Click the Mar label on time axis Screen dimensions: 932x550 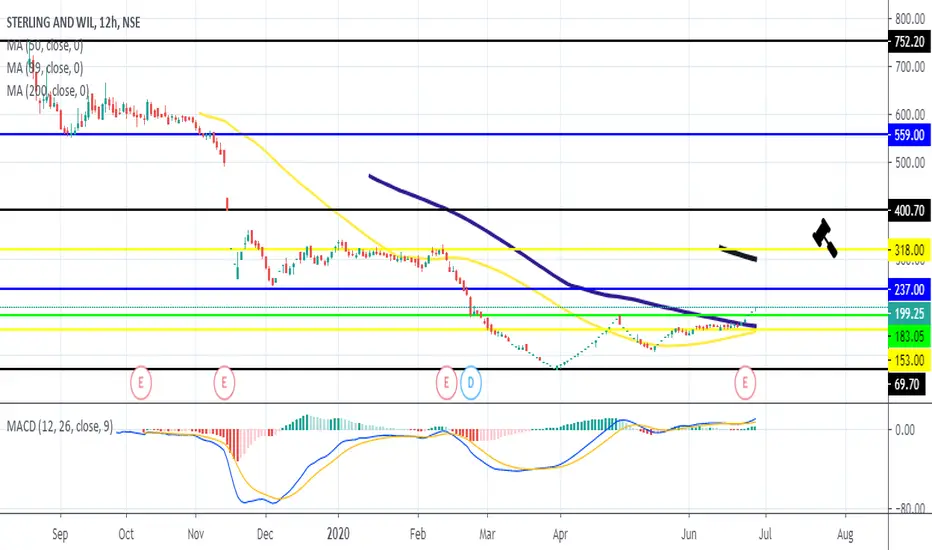(x=487, y=534)
